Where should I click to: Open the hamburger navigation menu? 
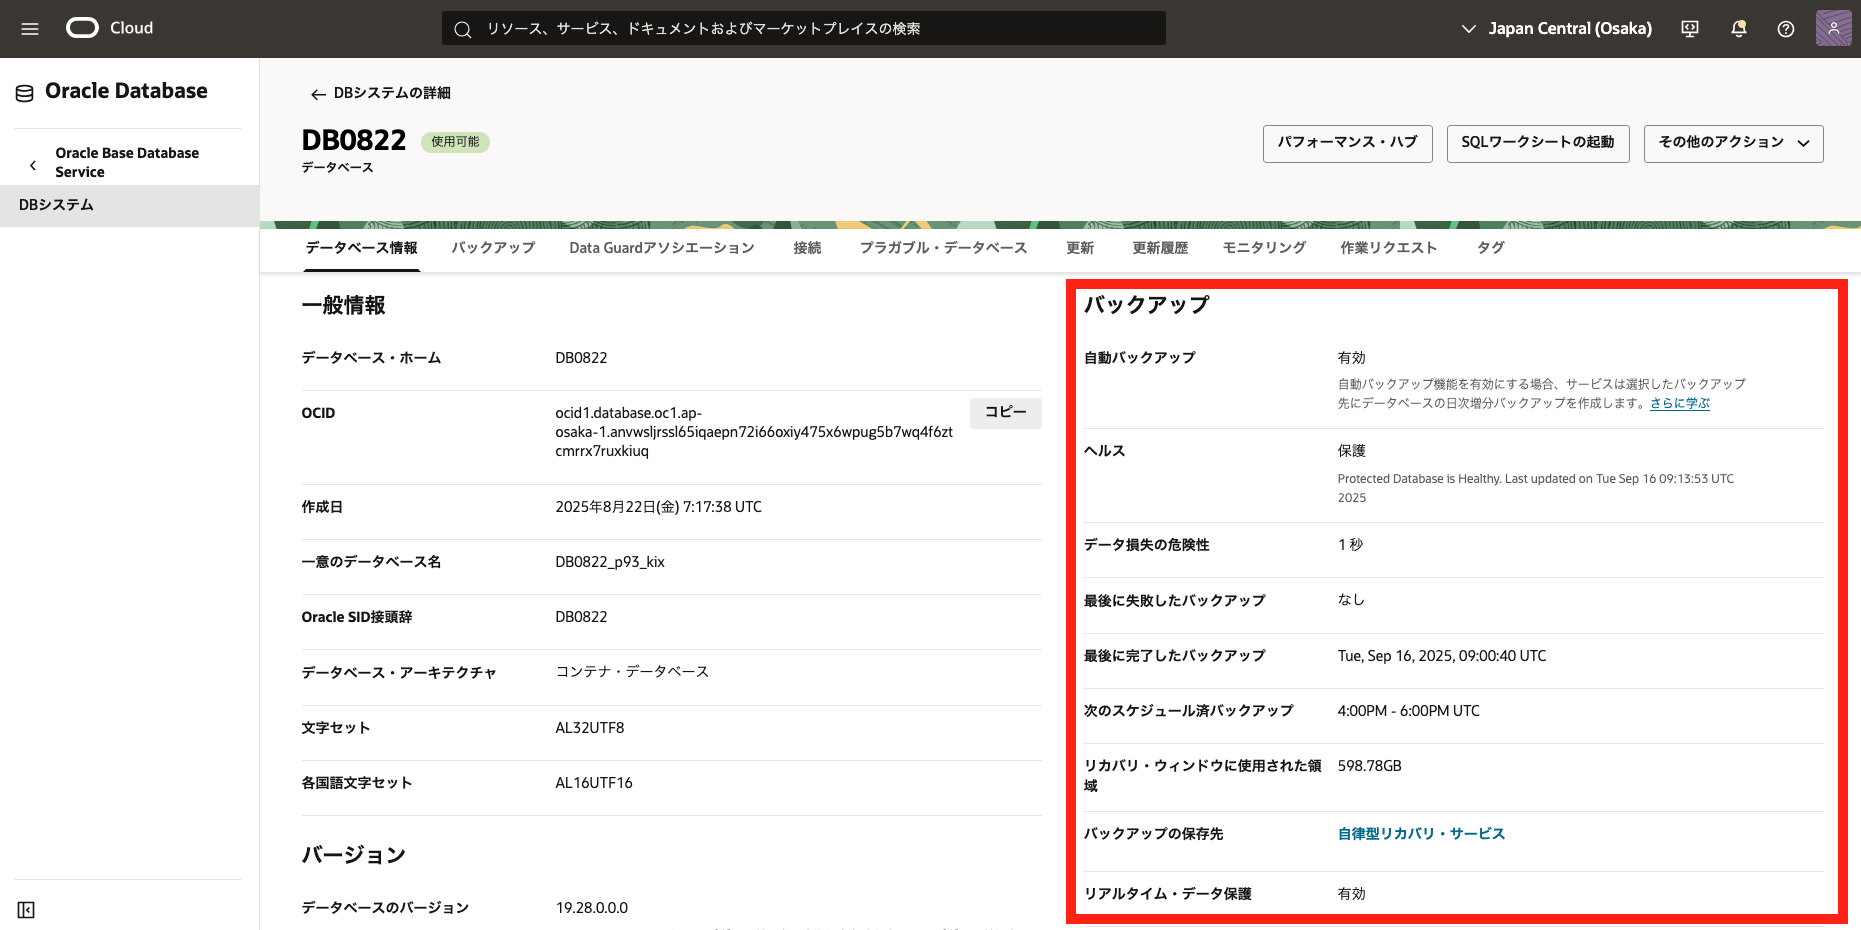pyautogui.click(x=30, y=29)
